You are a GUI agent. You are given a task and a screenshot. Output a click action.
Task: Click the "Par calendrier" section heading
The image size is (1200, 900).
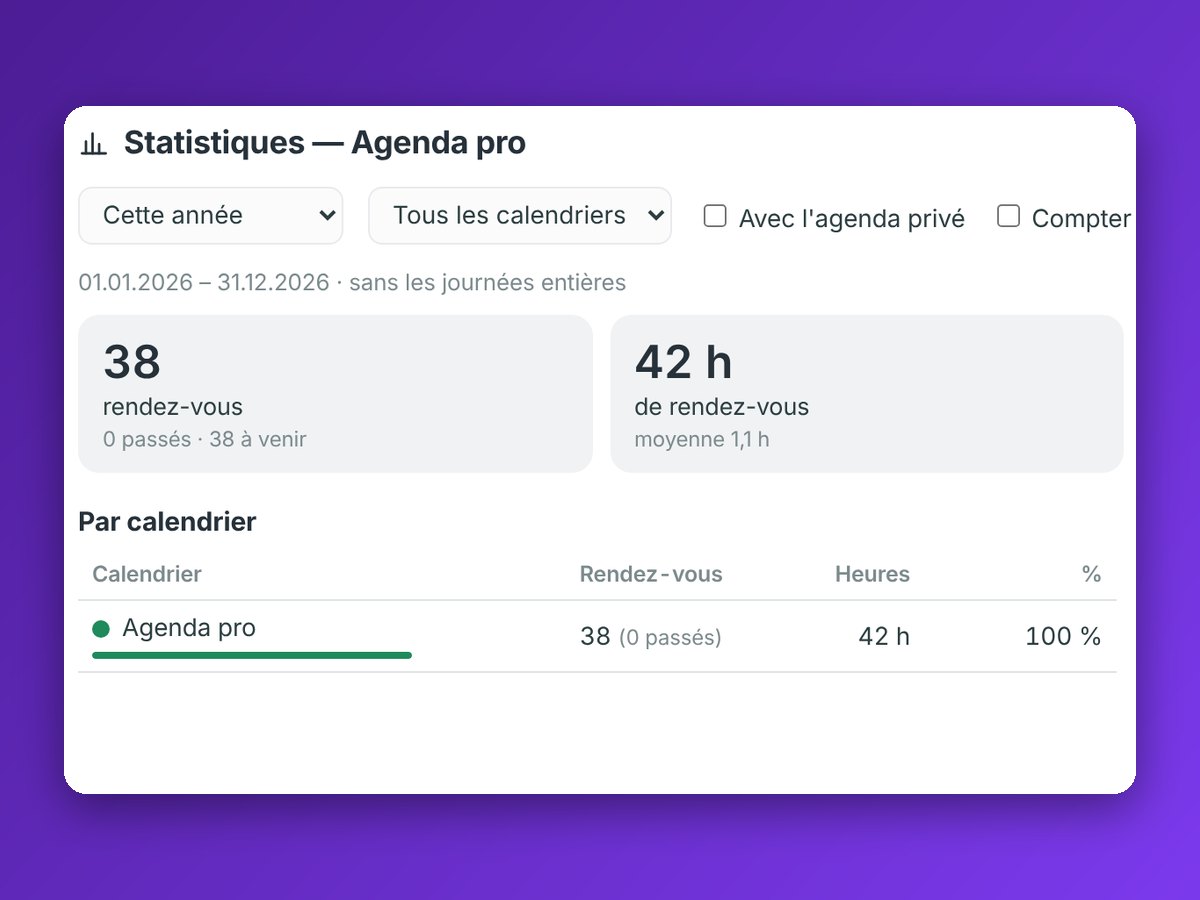tap(167, 522)
